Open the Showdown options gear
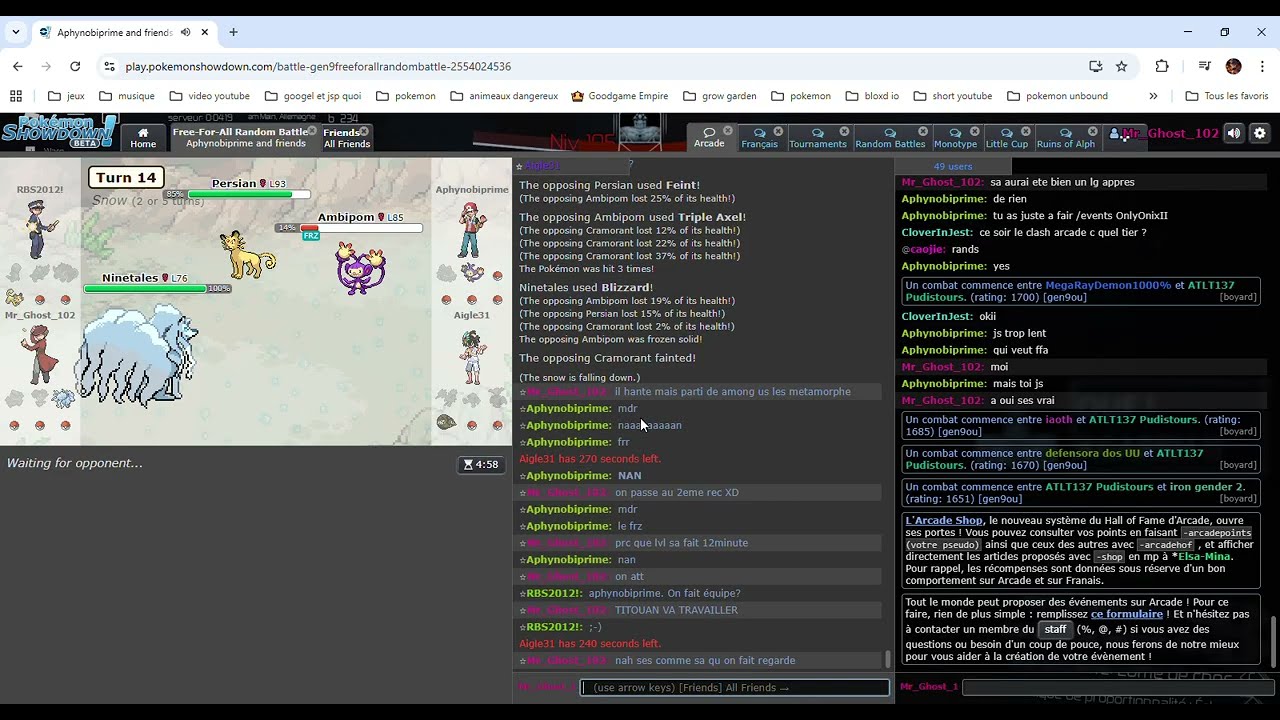The width and height of the screenshot is (1280, 720). tap(1260, 133)
